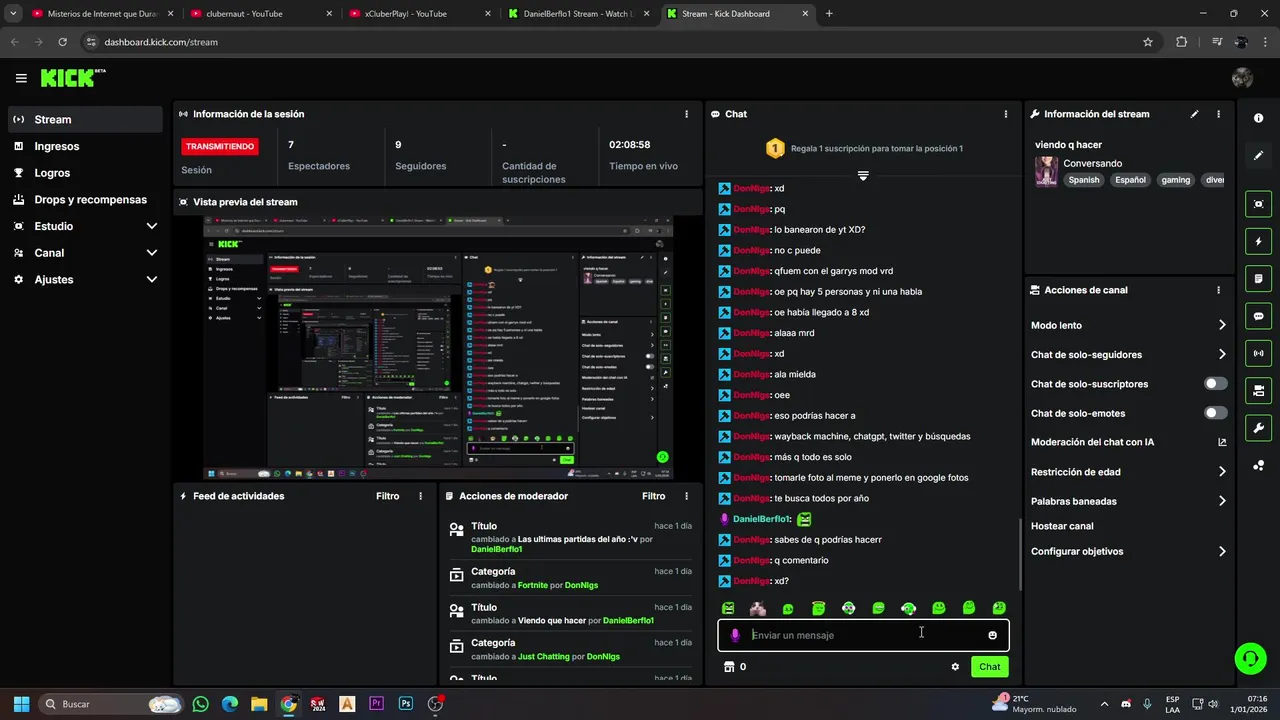Click the channel actions sidebar icon
This screenshot has height=720, width=1280.
coord(1258,390)
